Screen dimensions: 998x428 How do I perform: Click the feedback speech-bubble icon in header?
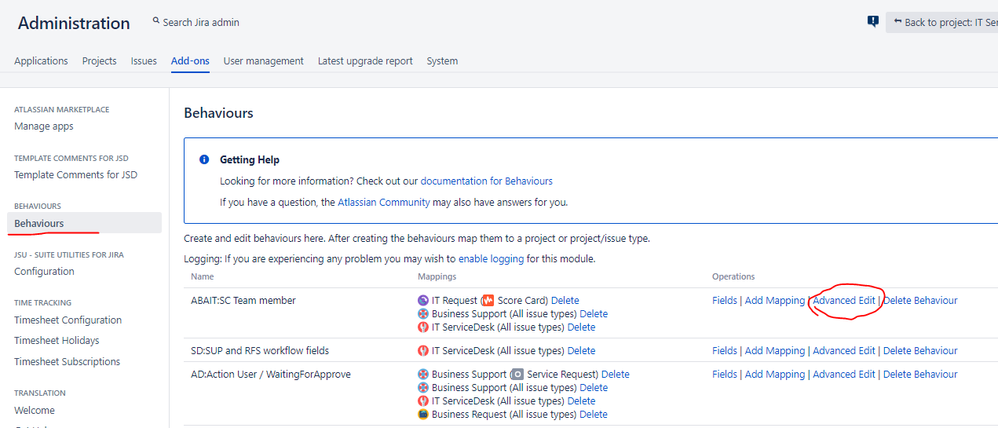tap(872, 21)
